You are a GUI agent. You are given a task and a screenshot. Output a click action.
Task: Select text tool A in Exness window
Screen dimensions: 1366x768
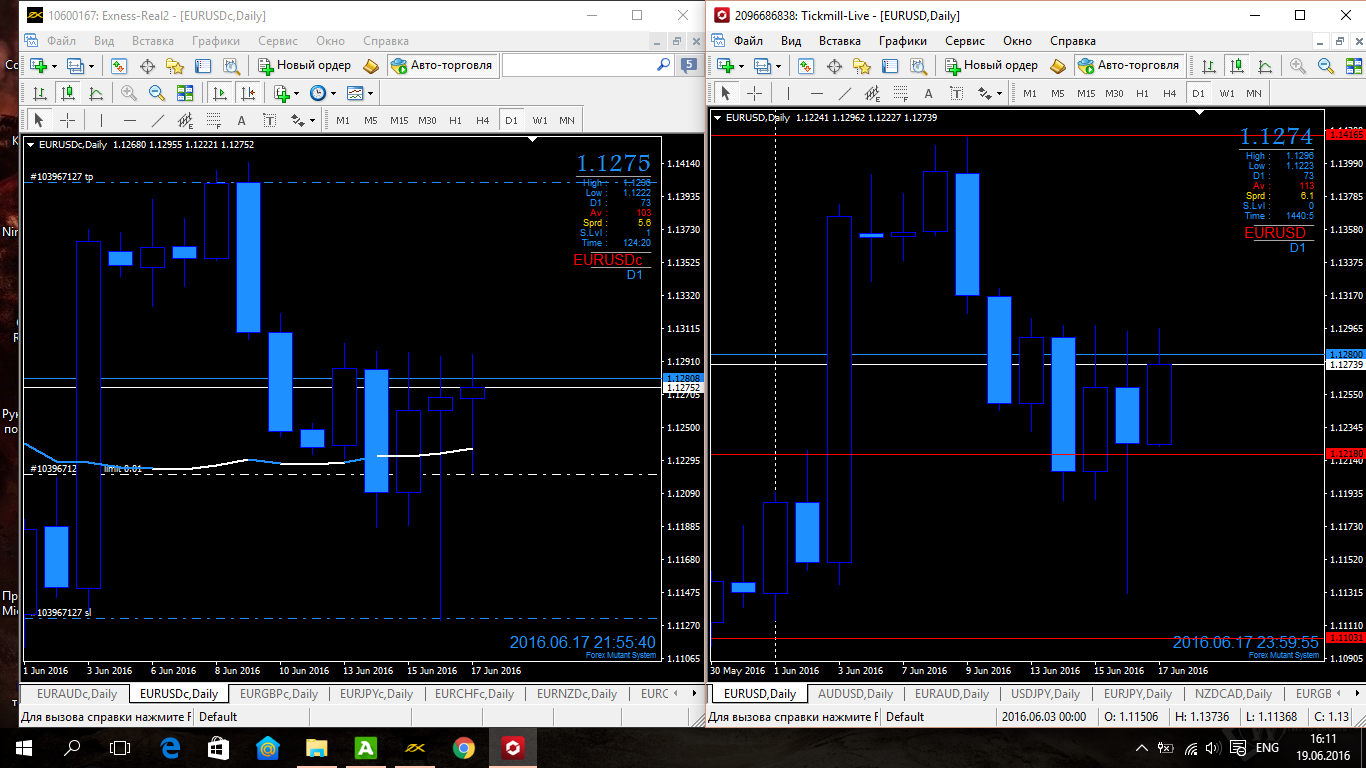point(241,120)
